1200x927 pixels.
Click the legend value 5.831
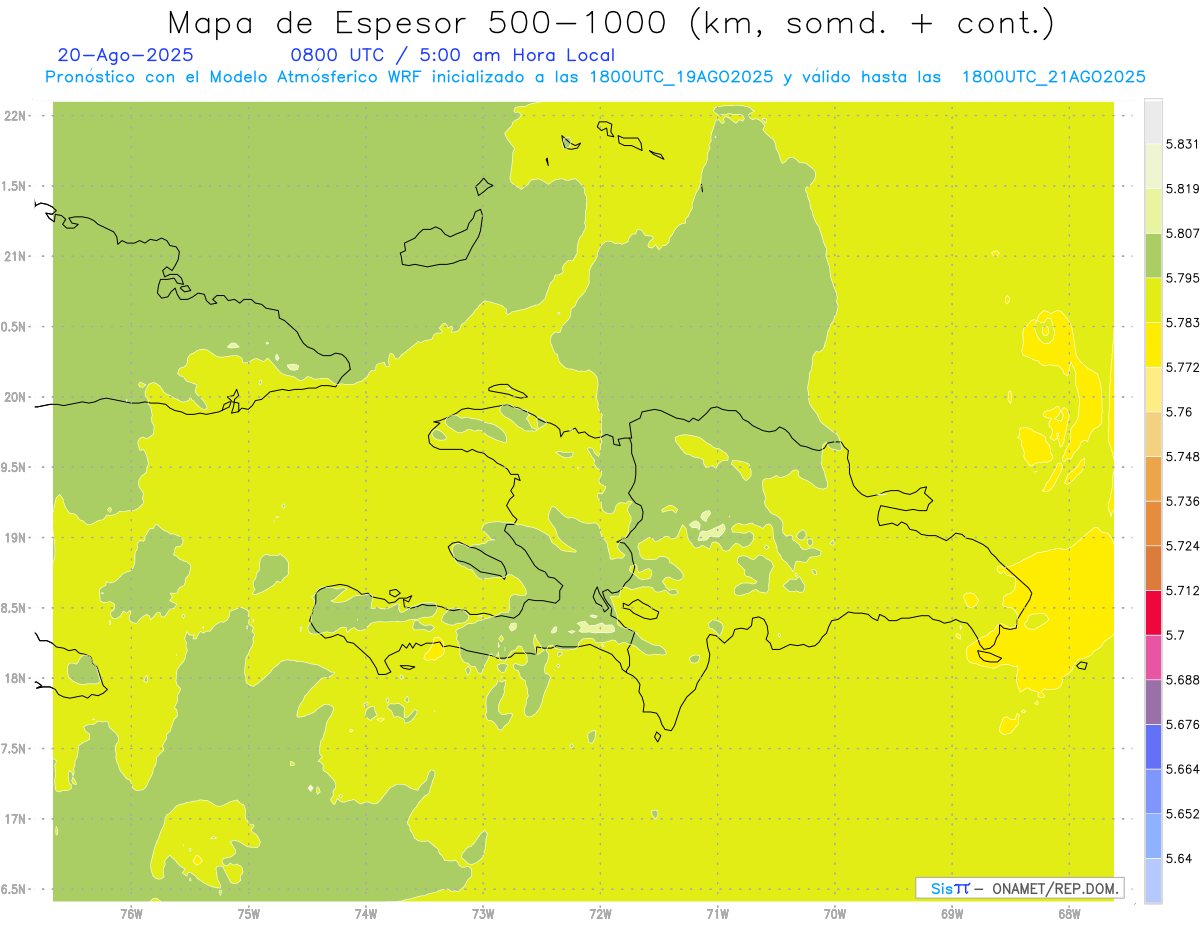1181,144
